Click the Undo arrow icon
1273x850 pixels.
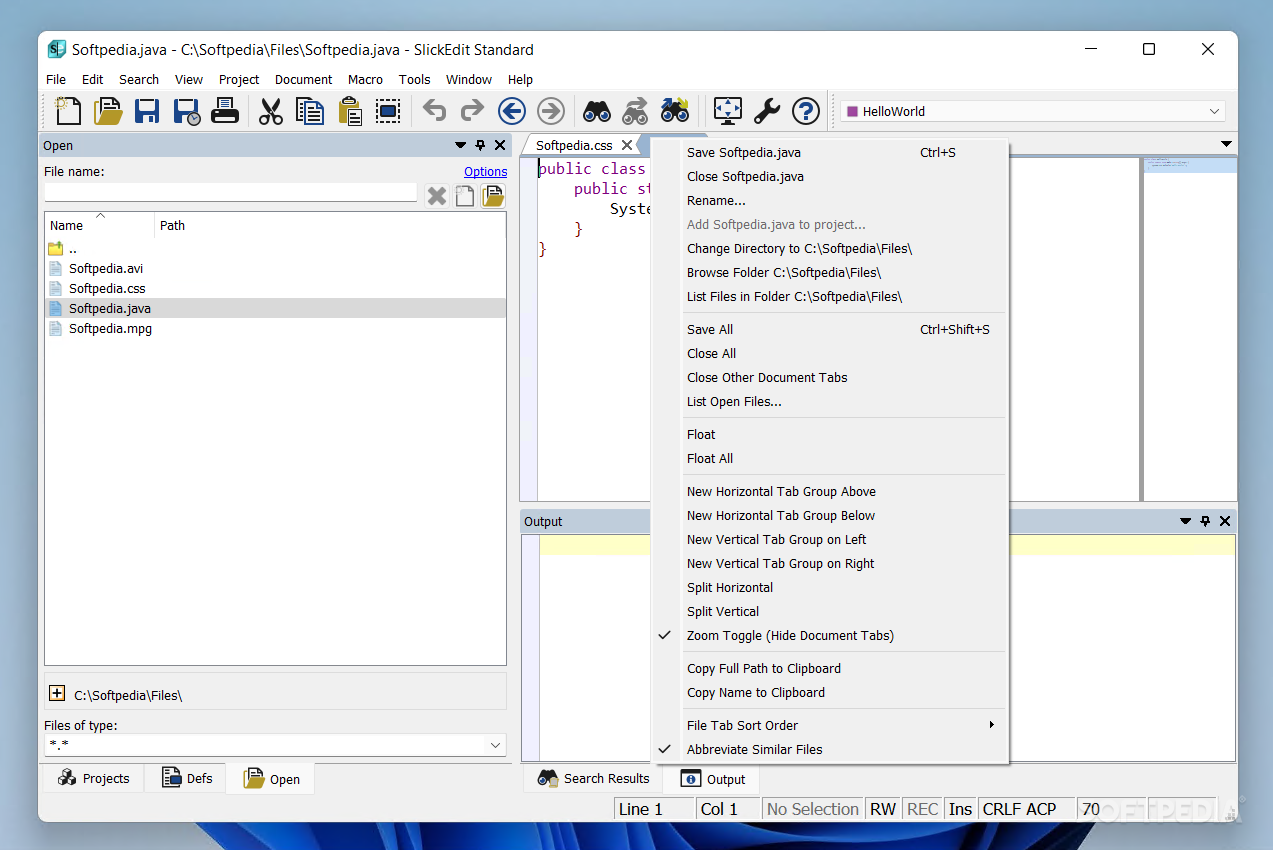pyautogui.click(x=434, y=110)
